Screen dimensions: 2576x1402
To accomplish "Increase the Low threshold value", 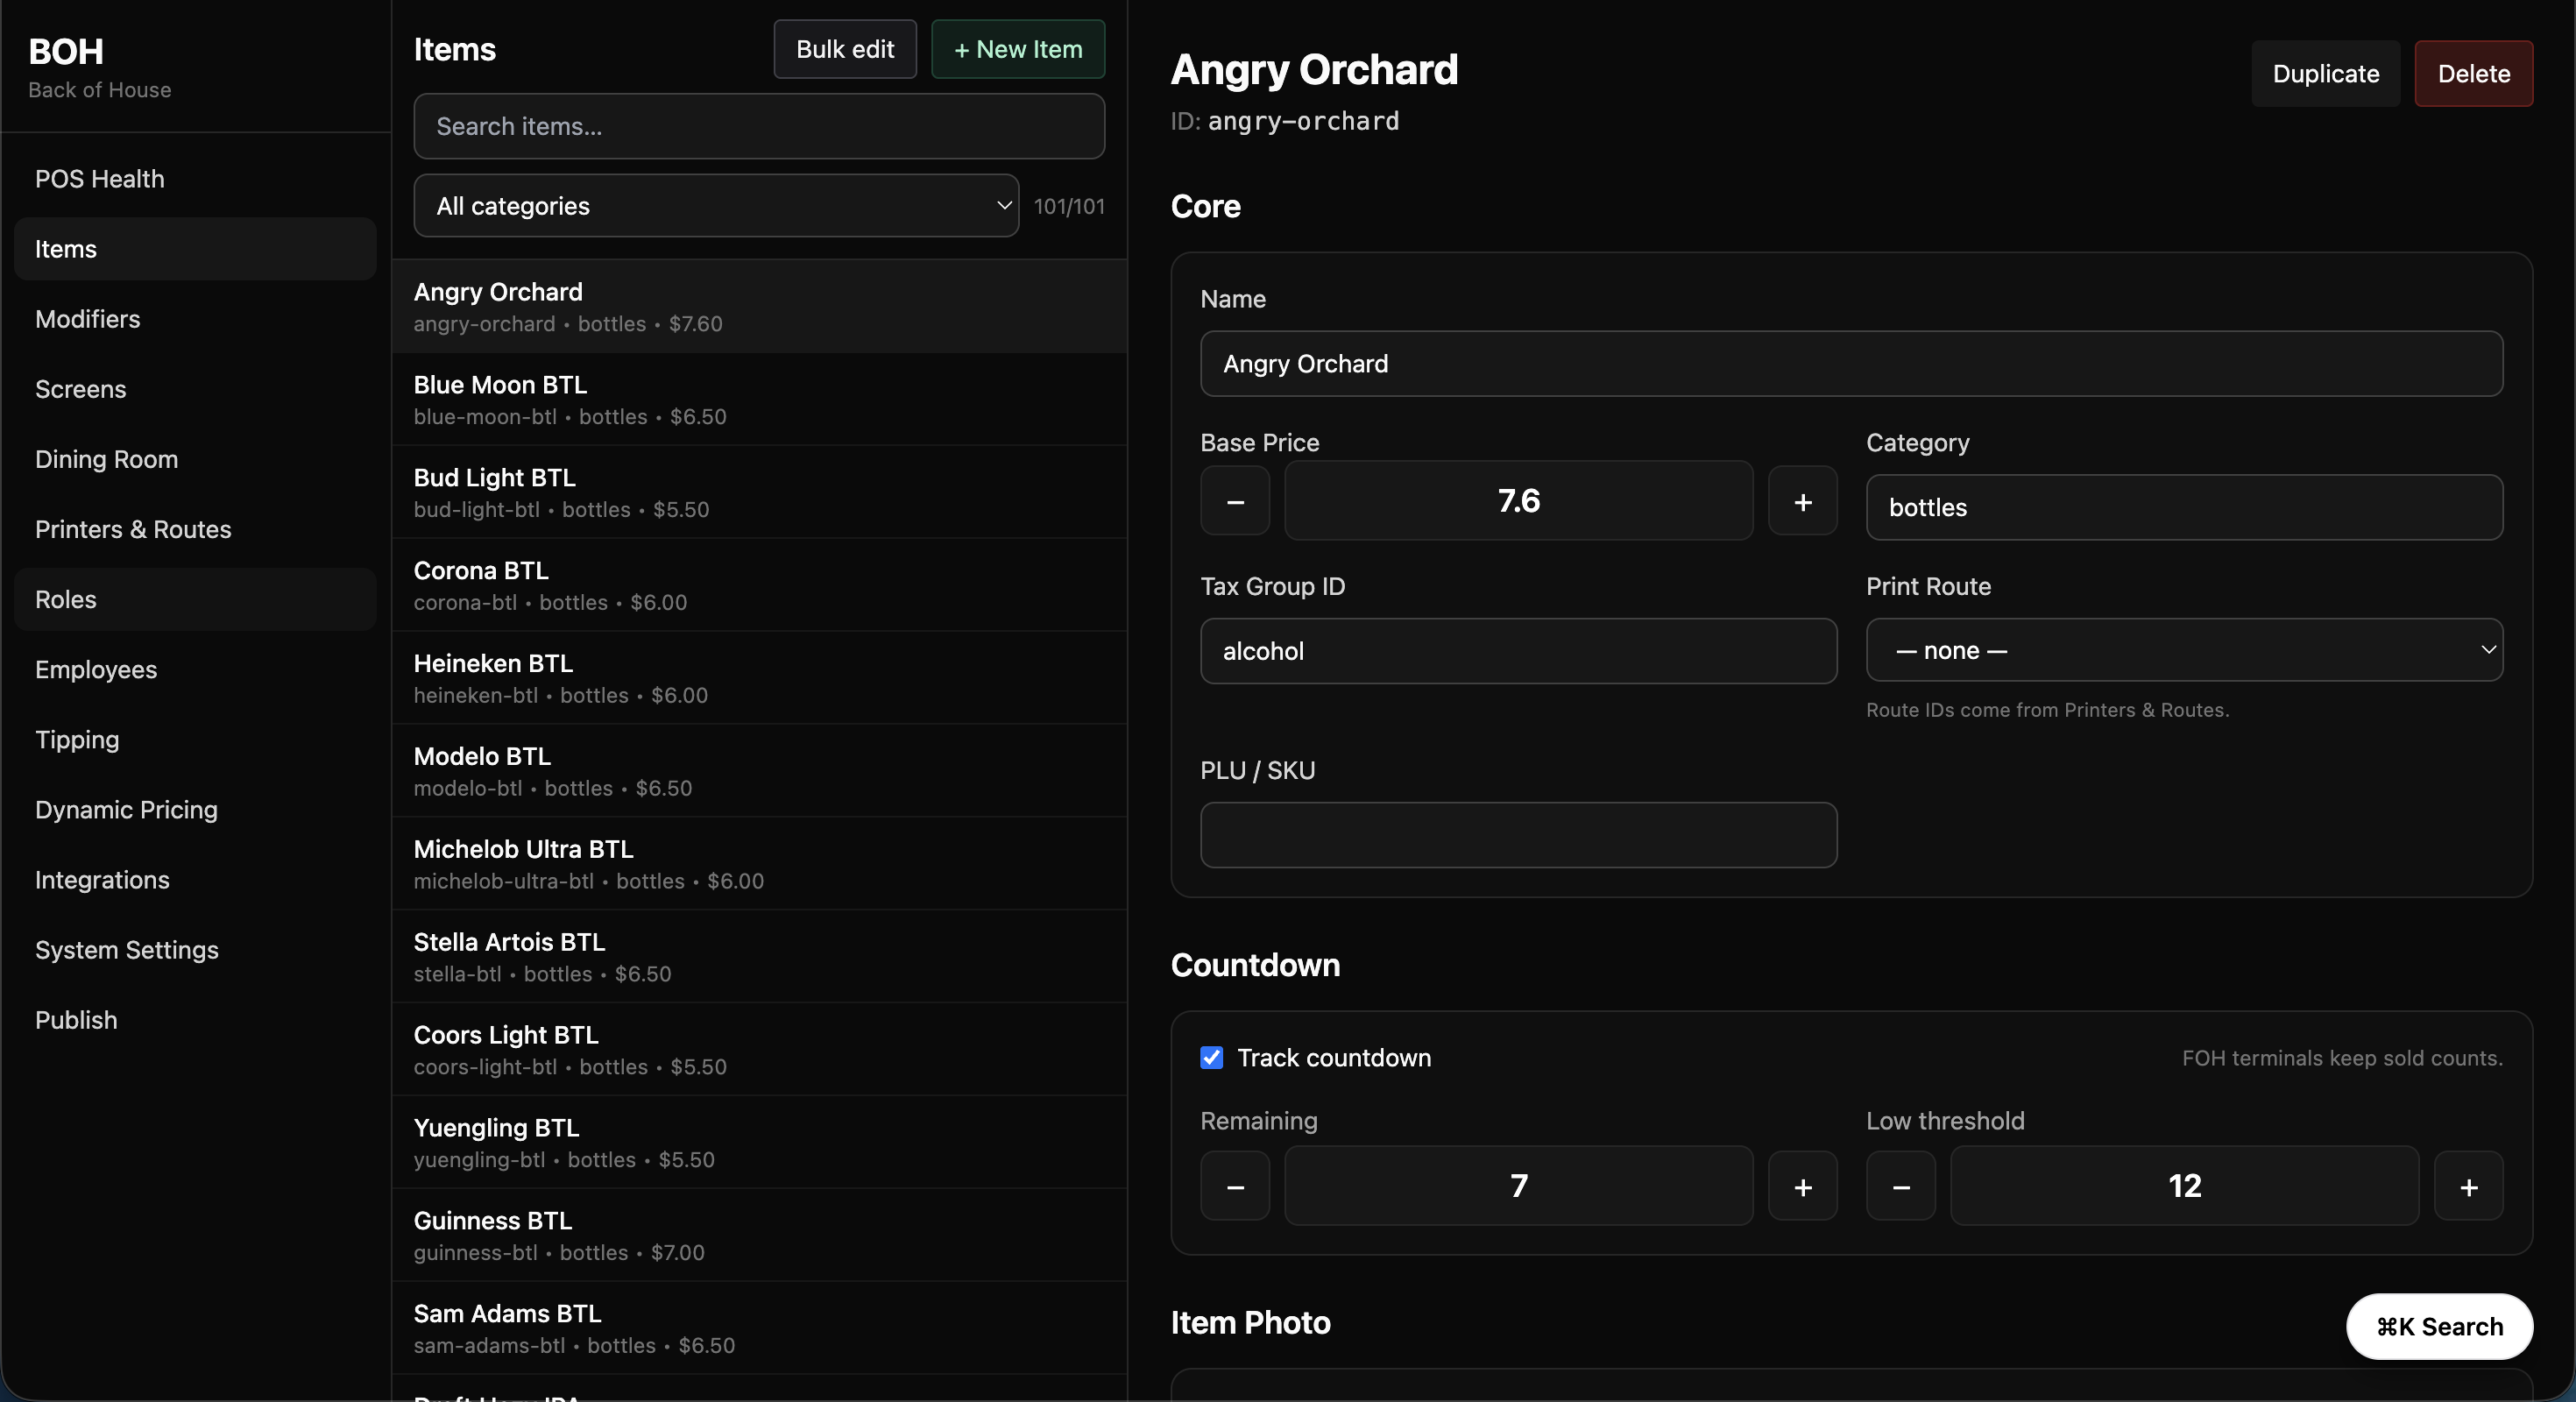I will click(x=2468, y=1186).
